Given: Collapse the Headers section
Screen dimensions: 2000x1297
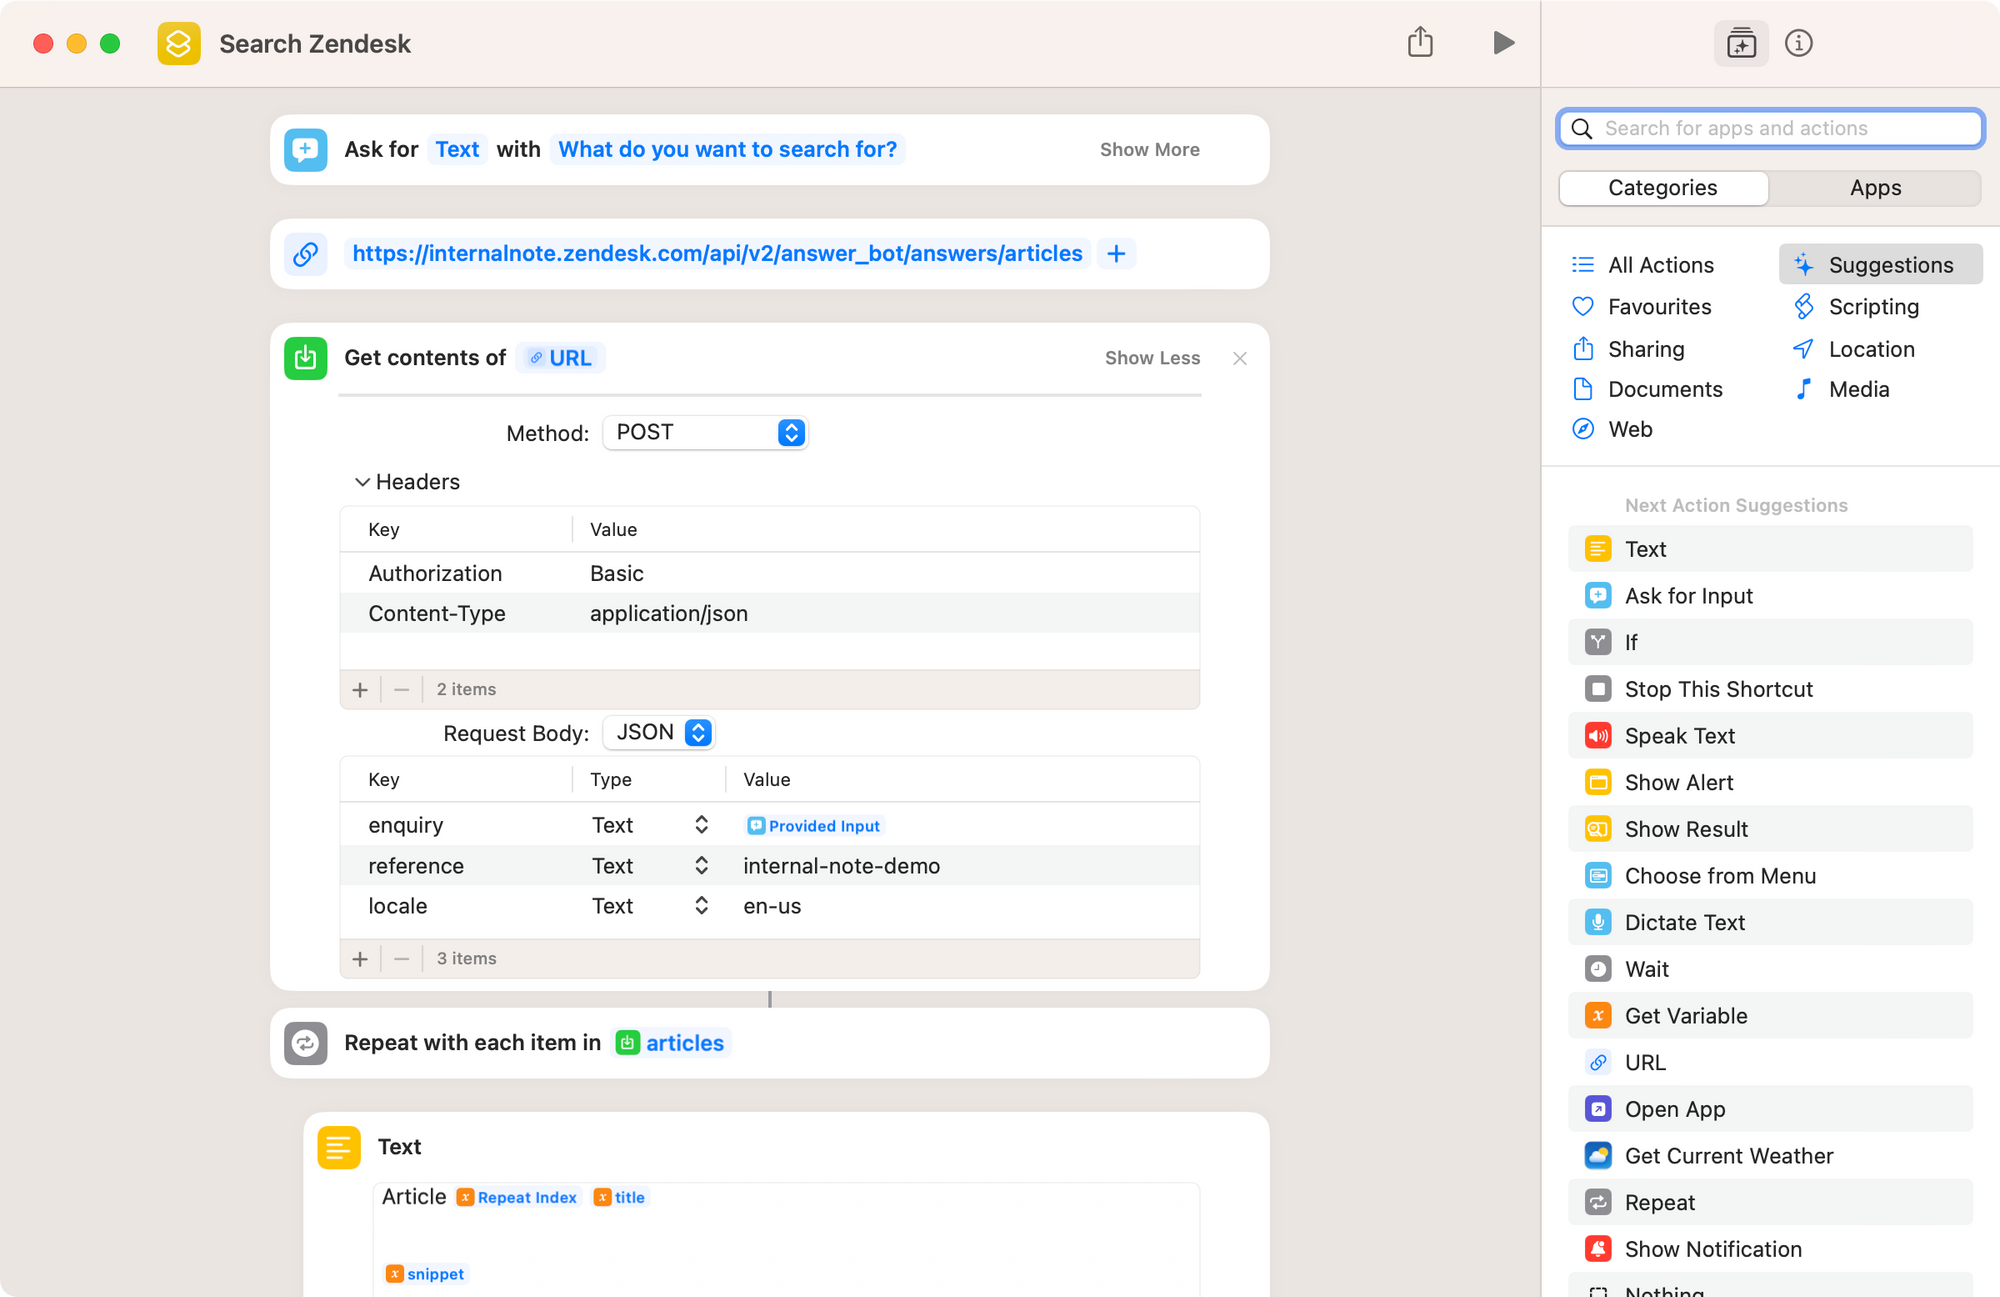Looking at the screenshot, I should coord(362,482).
